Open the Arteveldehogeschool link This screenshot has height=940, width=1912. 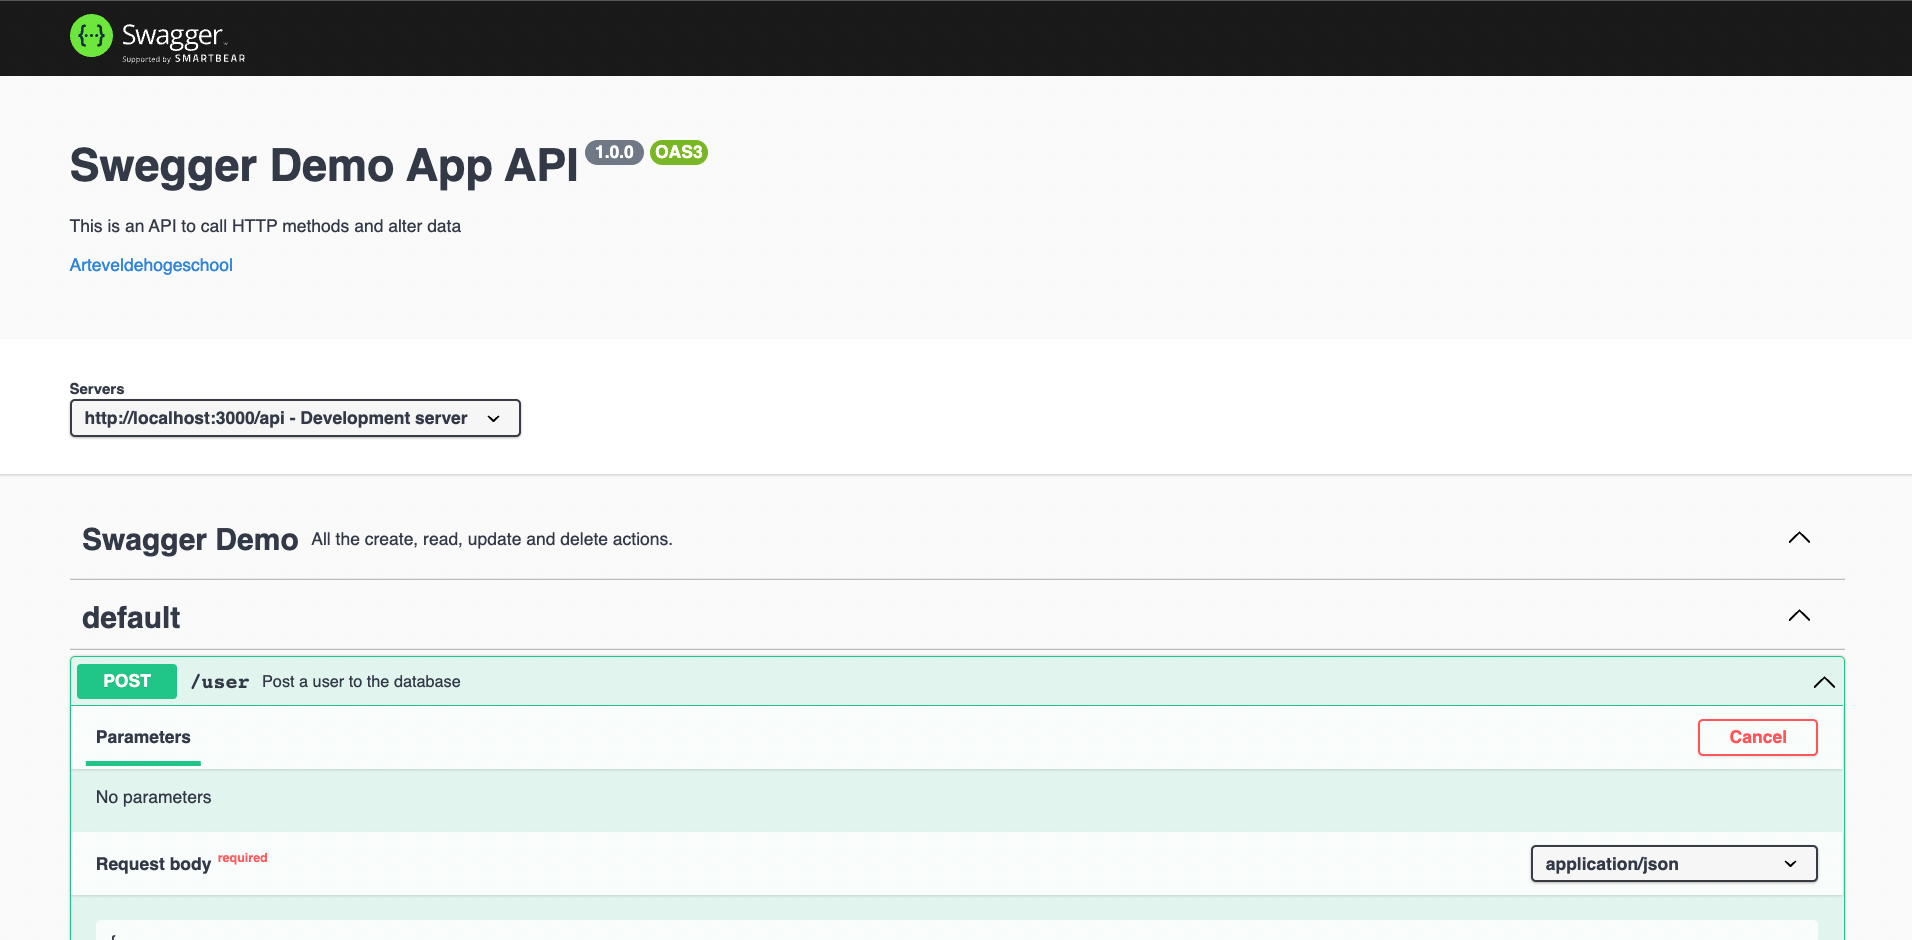tap(151, 265)
